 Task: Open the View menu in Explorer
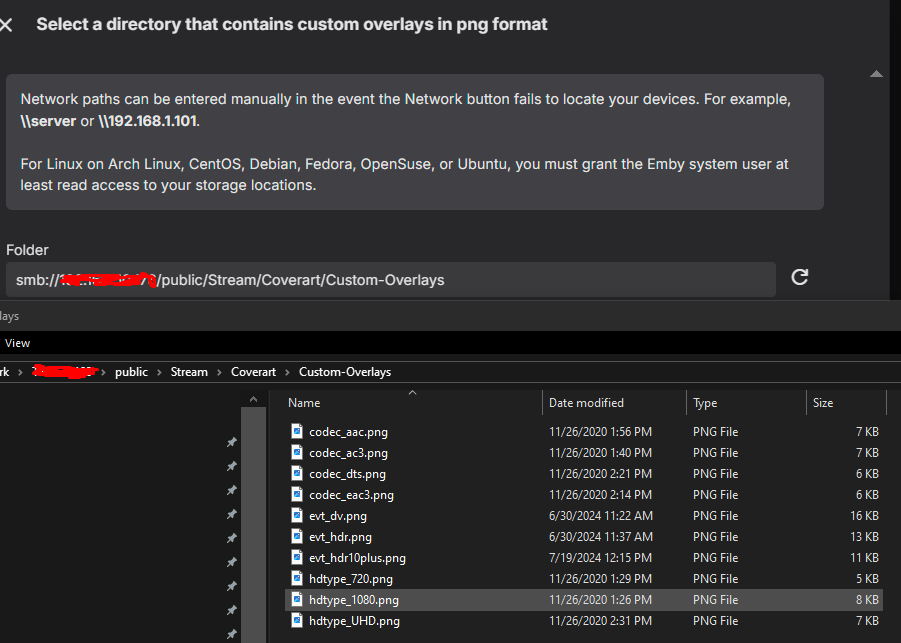pos(17,343)
